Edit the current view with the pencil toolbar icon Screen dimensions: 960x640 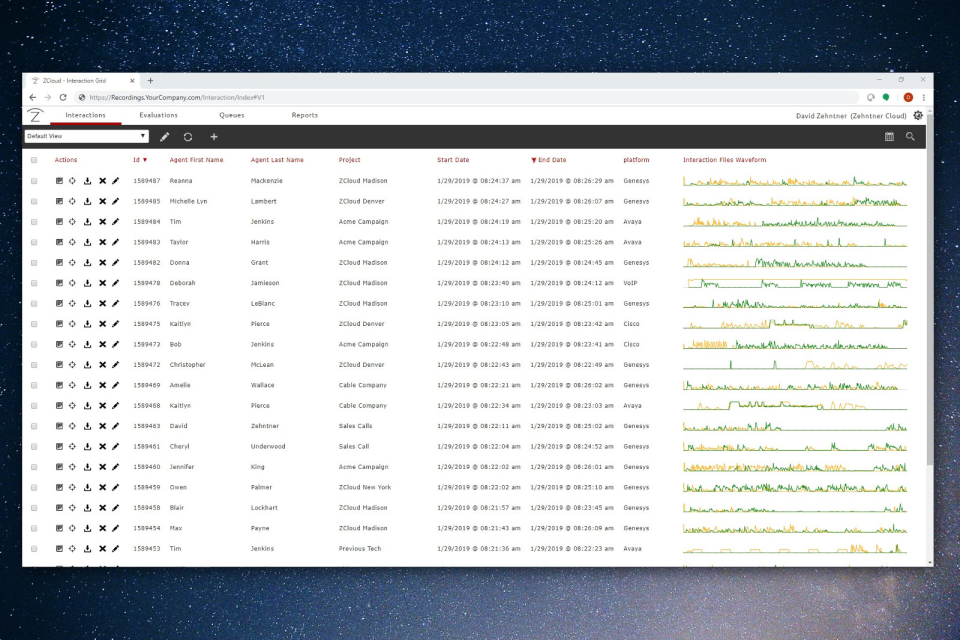(x=164, y=137)
